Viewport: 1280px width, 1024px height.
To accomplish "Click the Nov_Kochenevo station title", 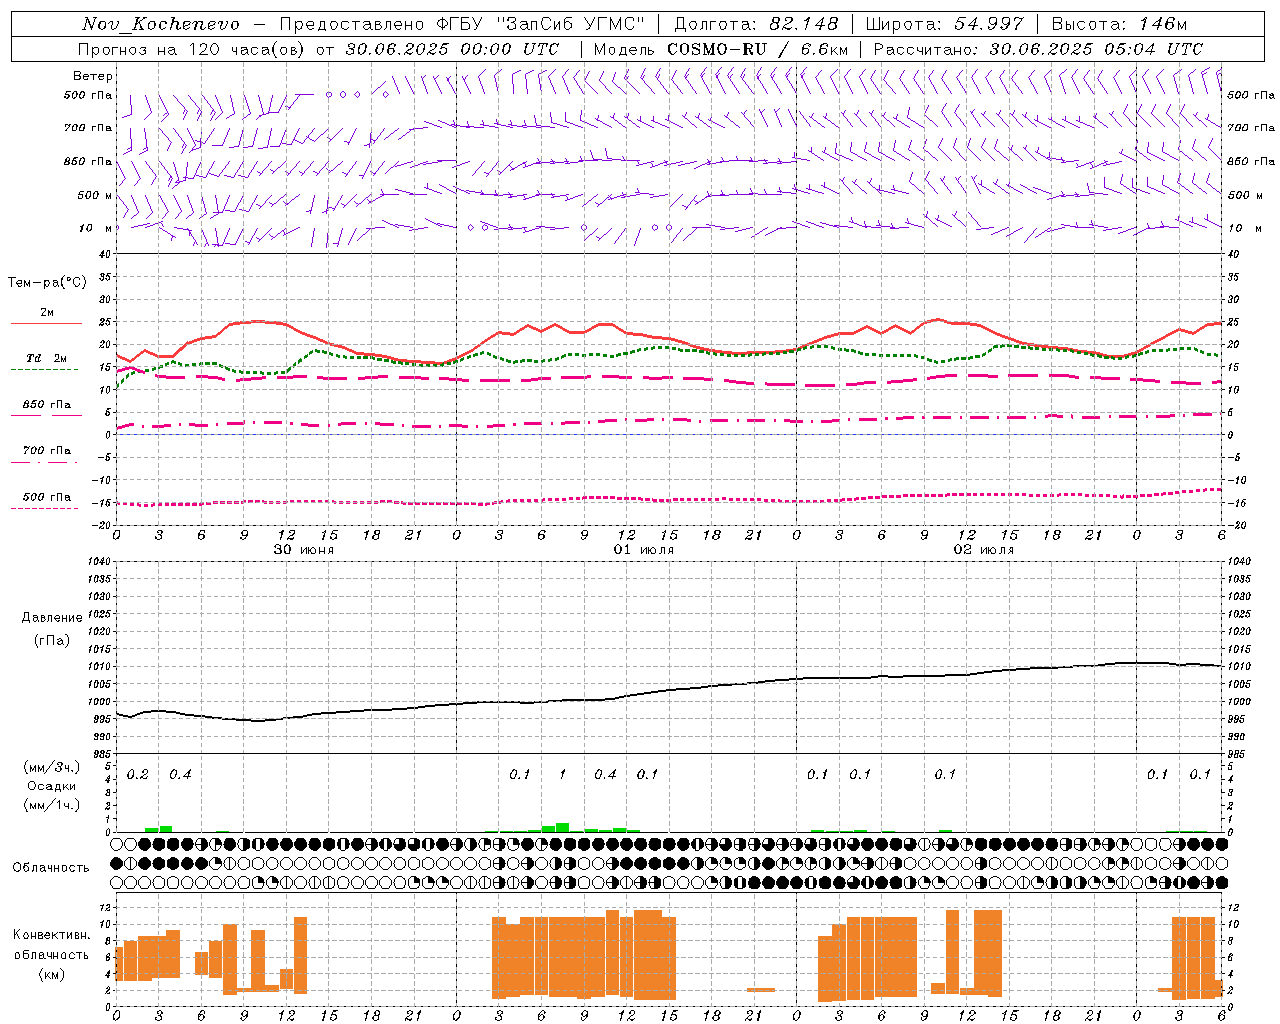I will [x=161, y=24].
